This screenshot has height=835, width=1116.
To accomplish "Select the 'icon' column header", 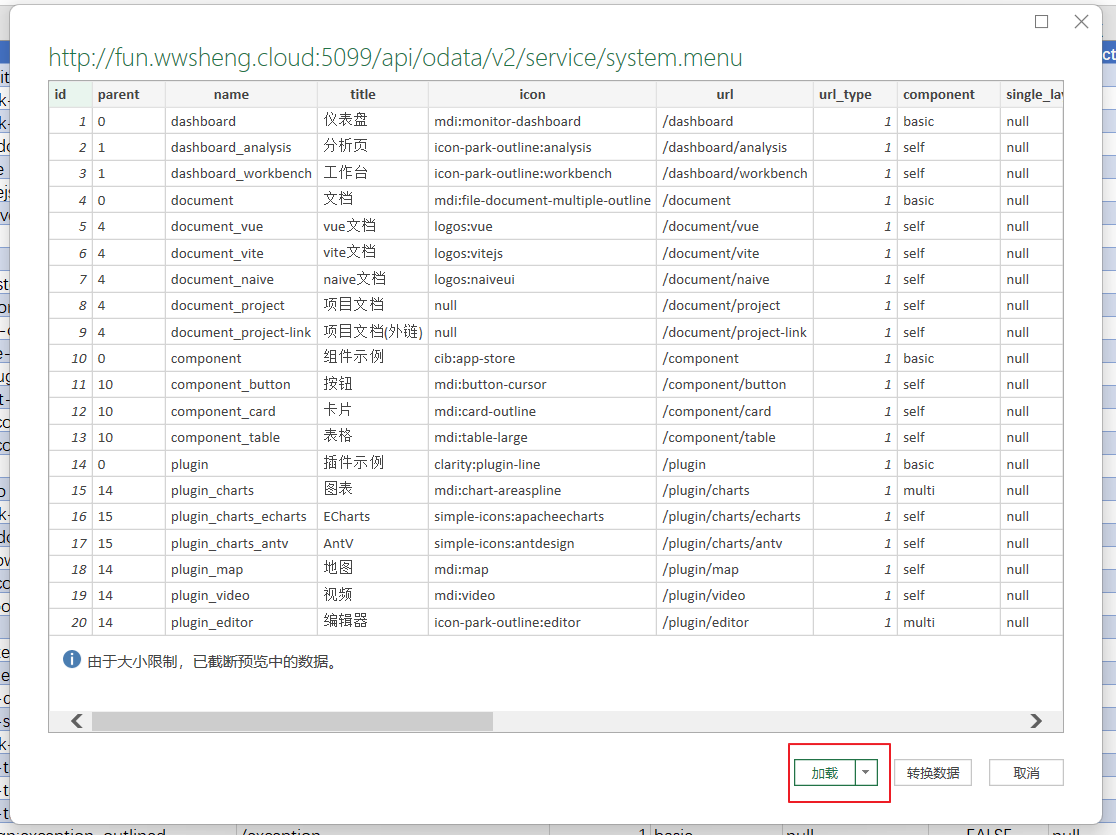I will pyautogui.click(x=532, y=95).
